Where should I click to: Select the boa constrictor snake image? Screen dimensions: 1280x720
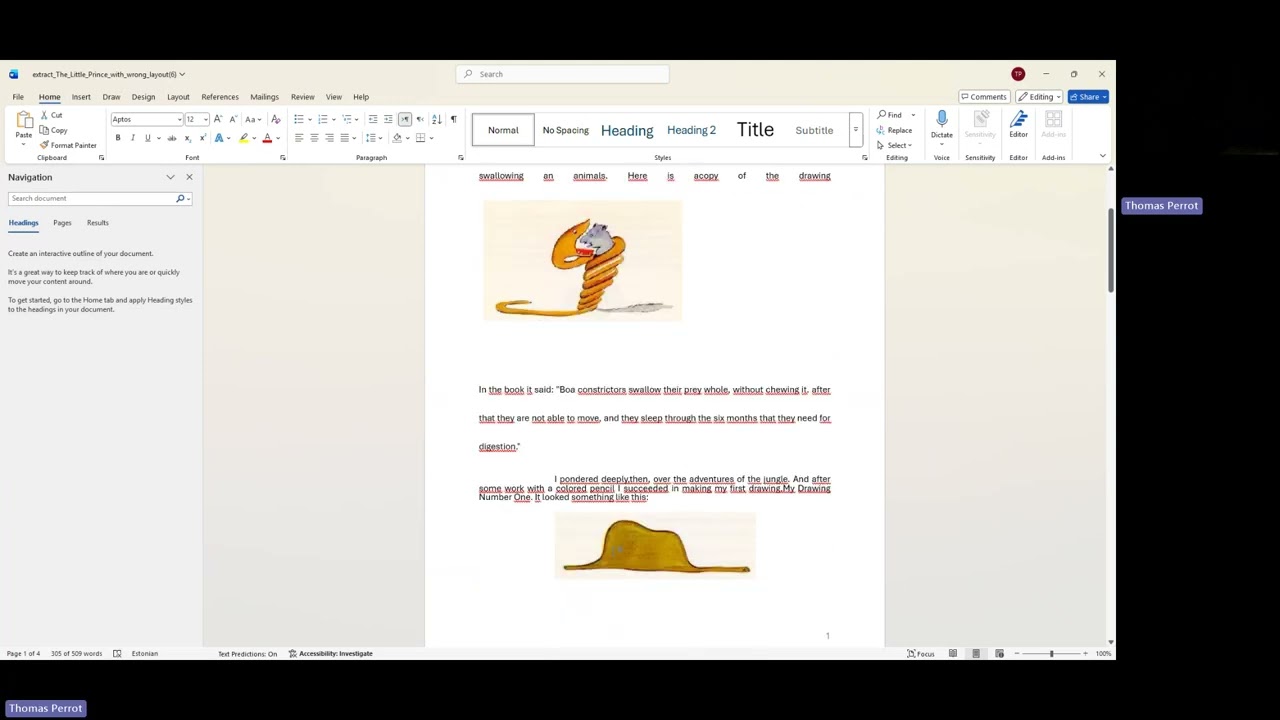[x=582, y=261]
